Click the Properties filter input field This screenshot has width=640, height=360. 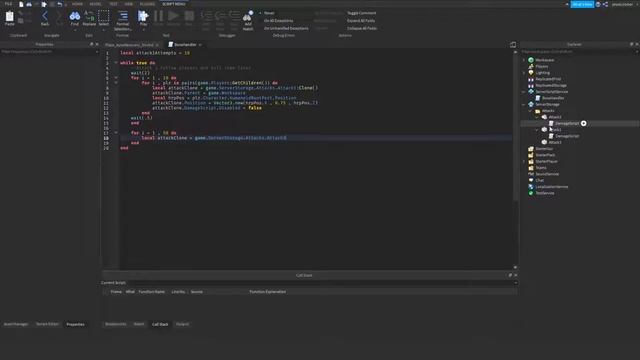pyautogui.click(x=50, y=52)
